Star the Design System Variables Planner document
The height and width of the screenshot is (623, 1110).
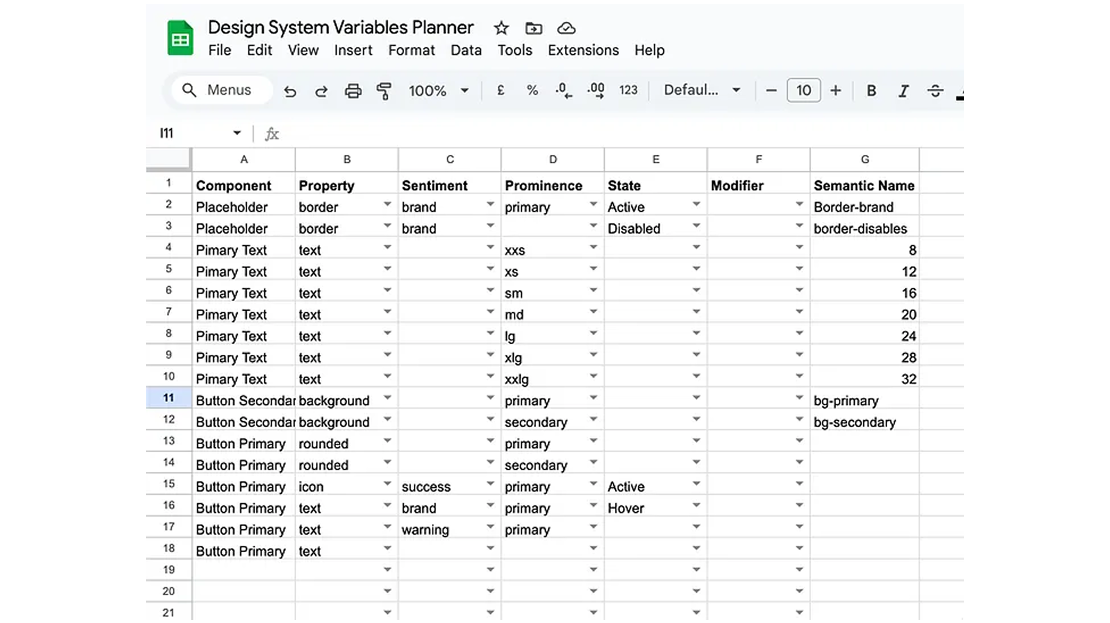point(501,28)
